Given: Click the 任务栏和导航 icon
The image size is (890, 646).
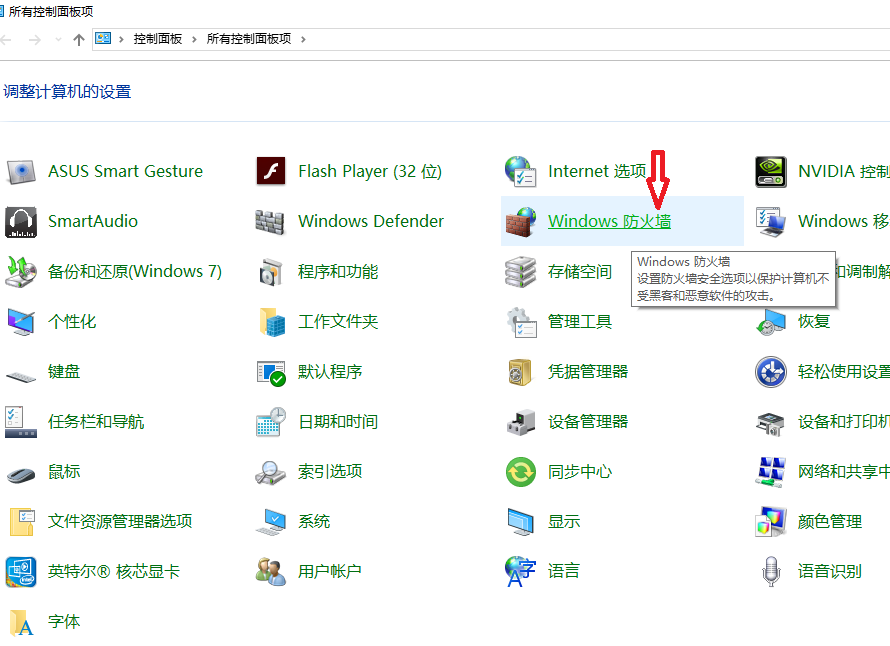Looking at the screenshot, I should click(x=21, y=422).
